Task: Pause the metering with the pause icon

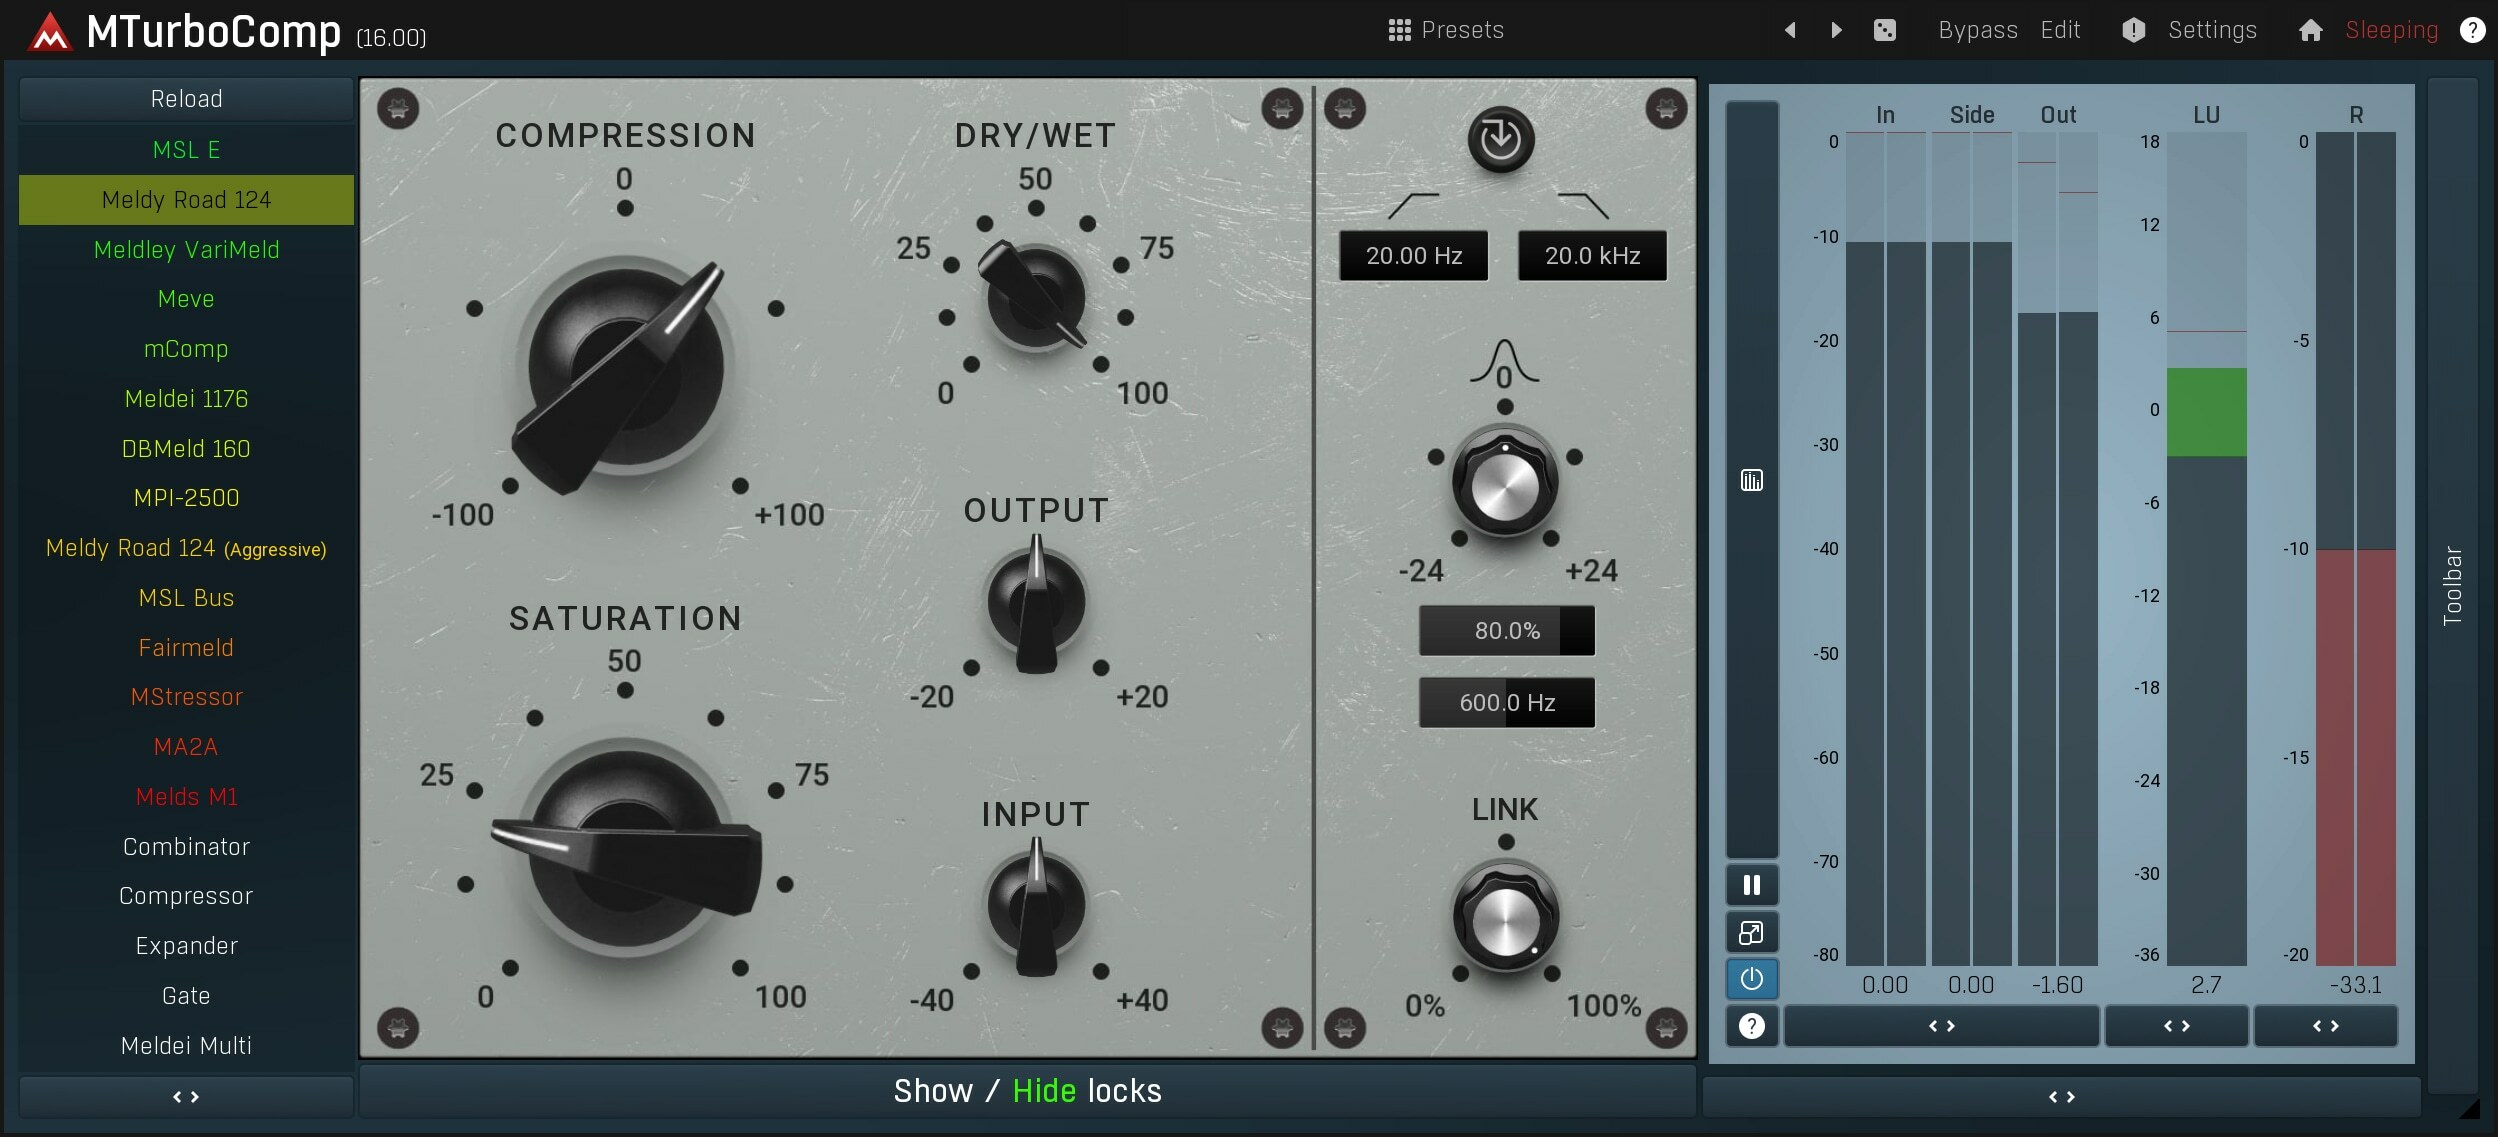Action: (1750, 884)
